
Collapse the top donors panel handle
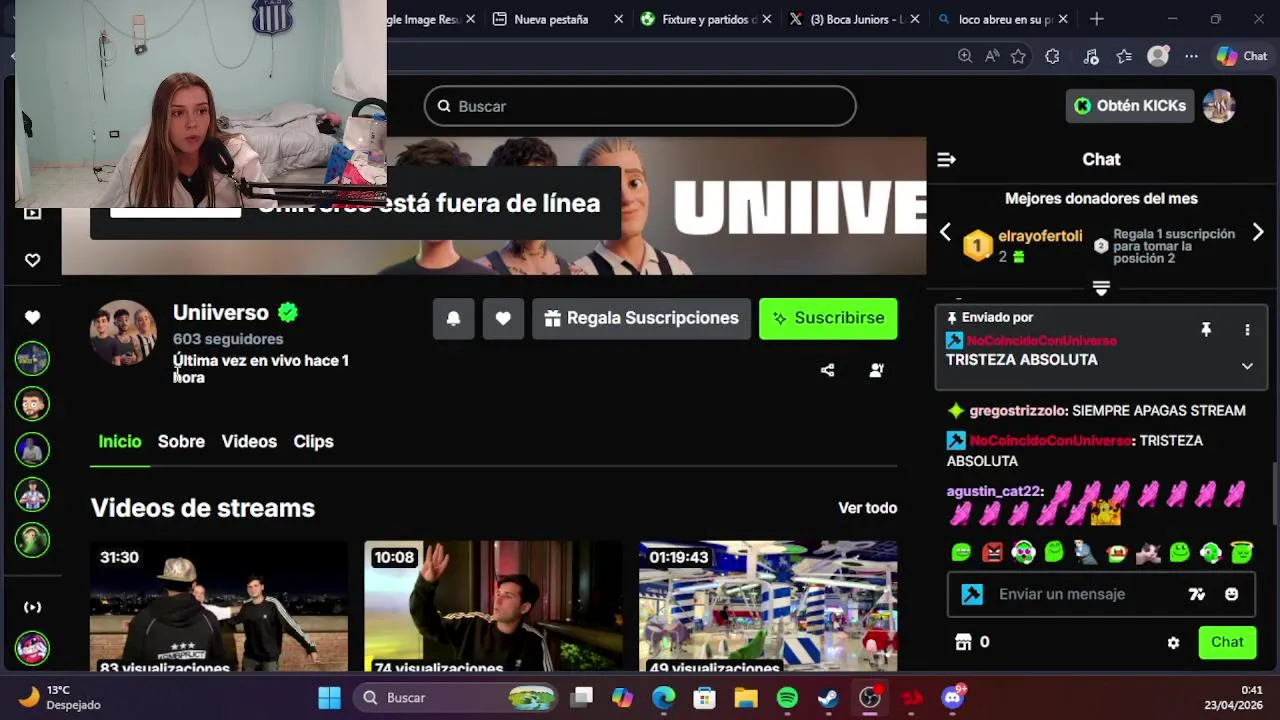click(1101, 288)
